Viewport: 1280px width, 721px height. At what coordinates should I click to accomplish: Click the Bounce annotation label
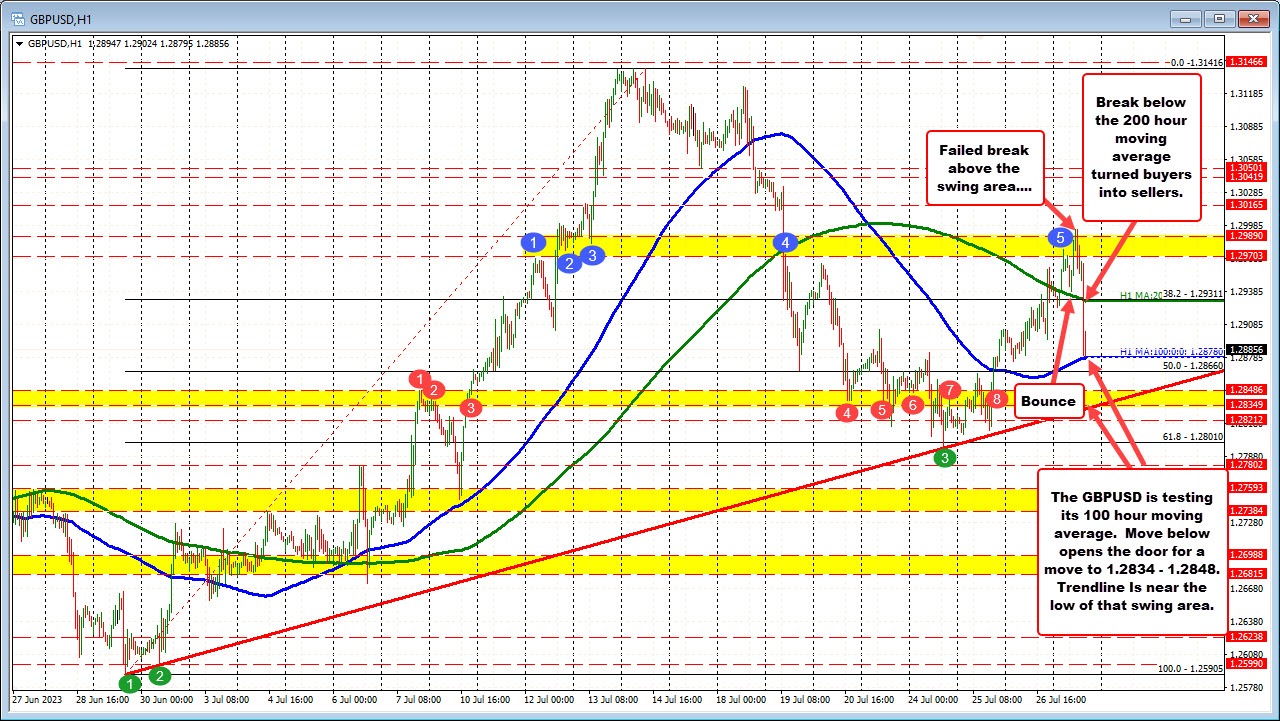click(x=1048, y=400)
